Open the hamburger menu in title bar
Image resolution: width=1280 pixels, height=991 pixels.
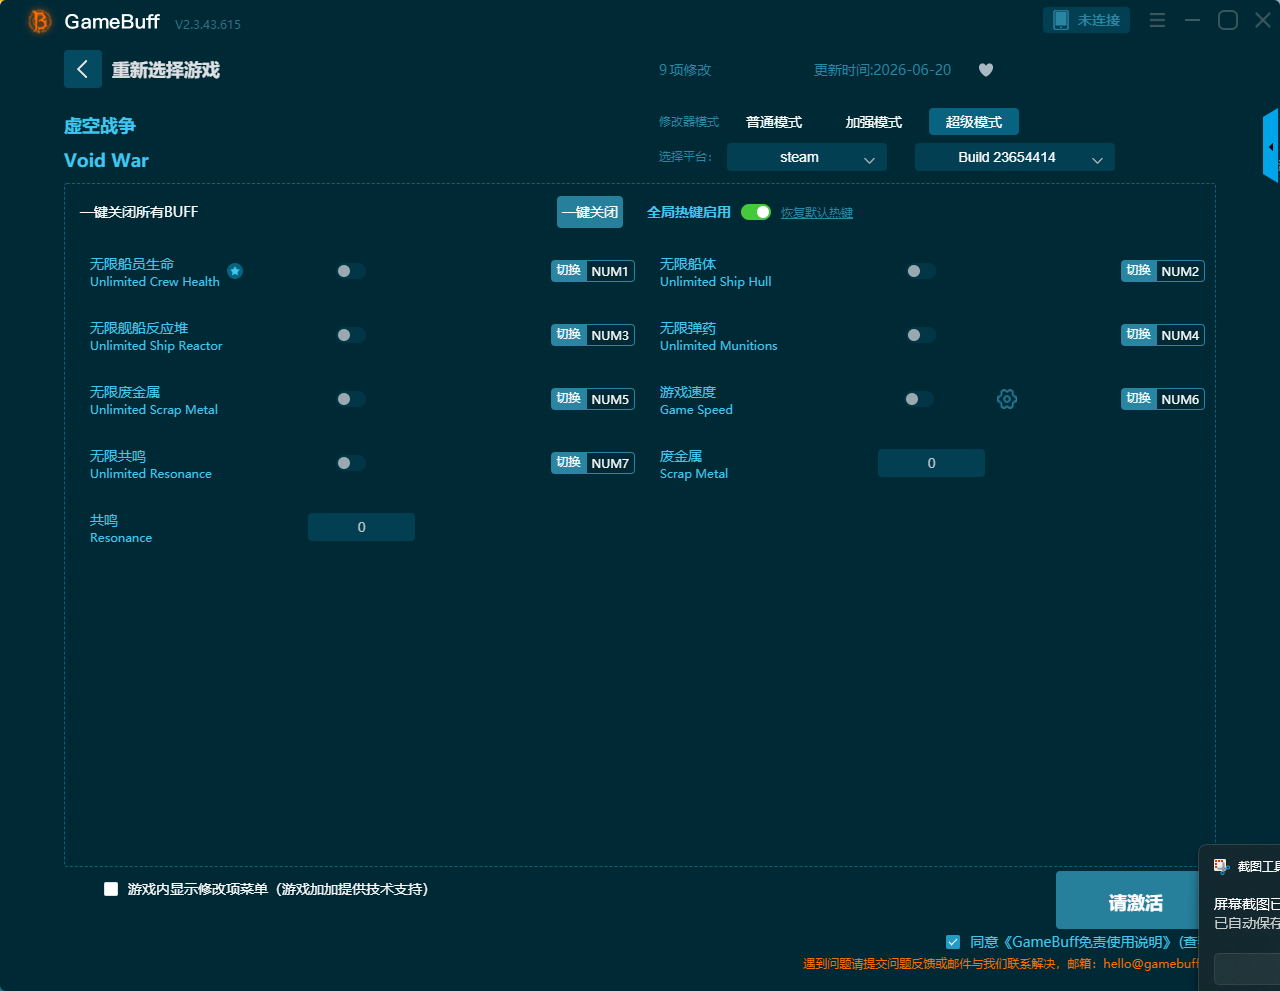1157,20
